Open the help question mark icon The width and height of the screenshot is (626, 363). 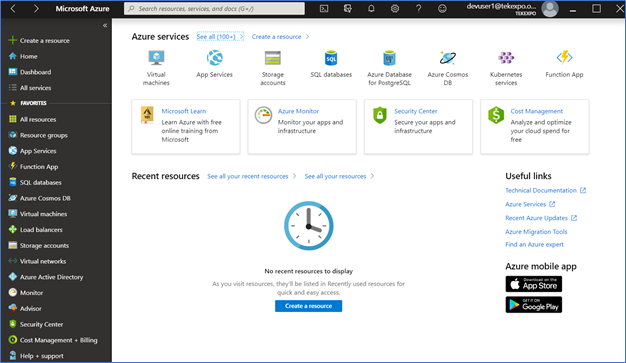tap(418, 8)
